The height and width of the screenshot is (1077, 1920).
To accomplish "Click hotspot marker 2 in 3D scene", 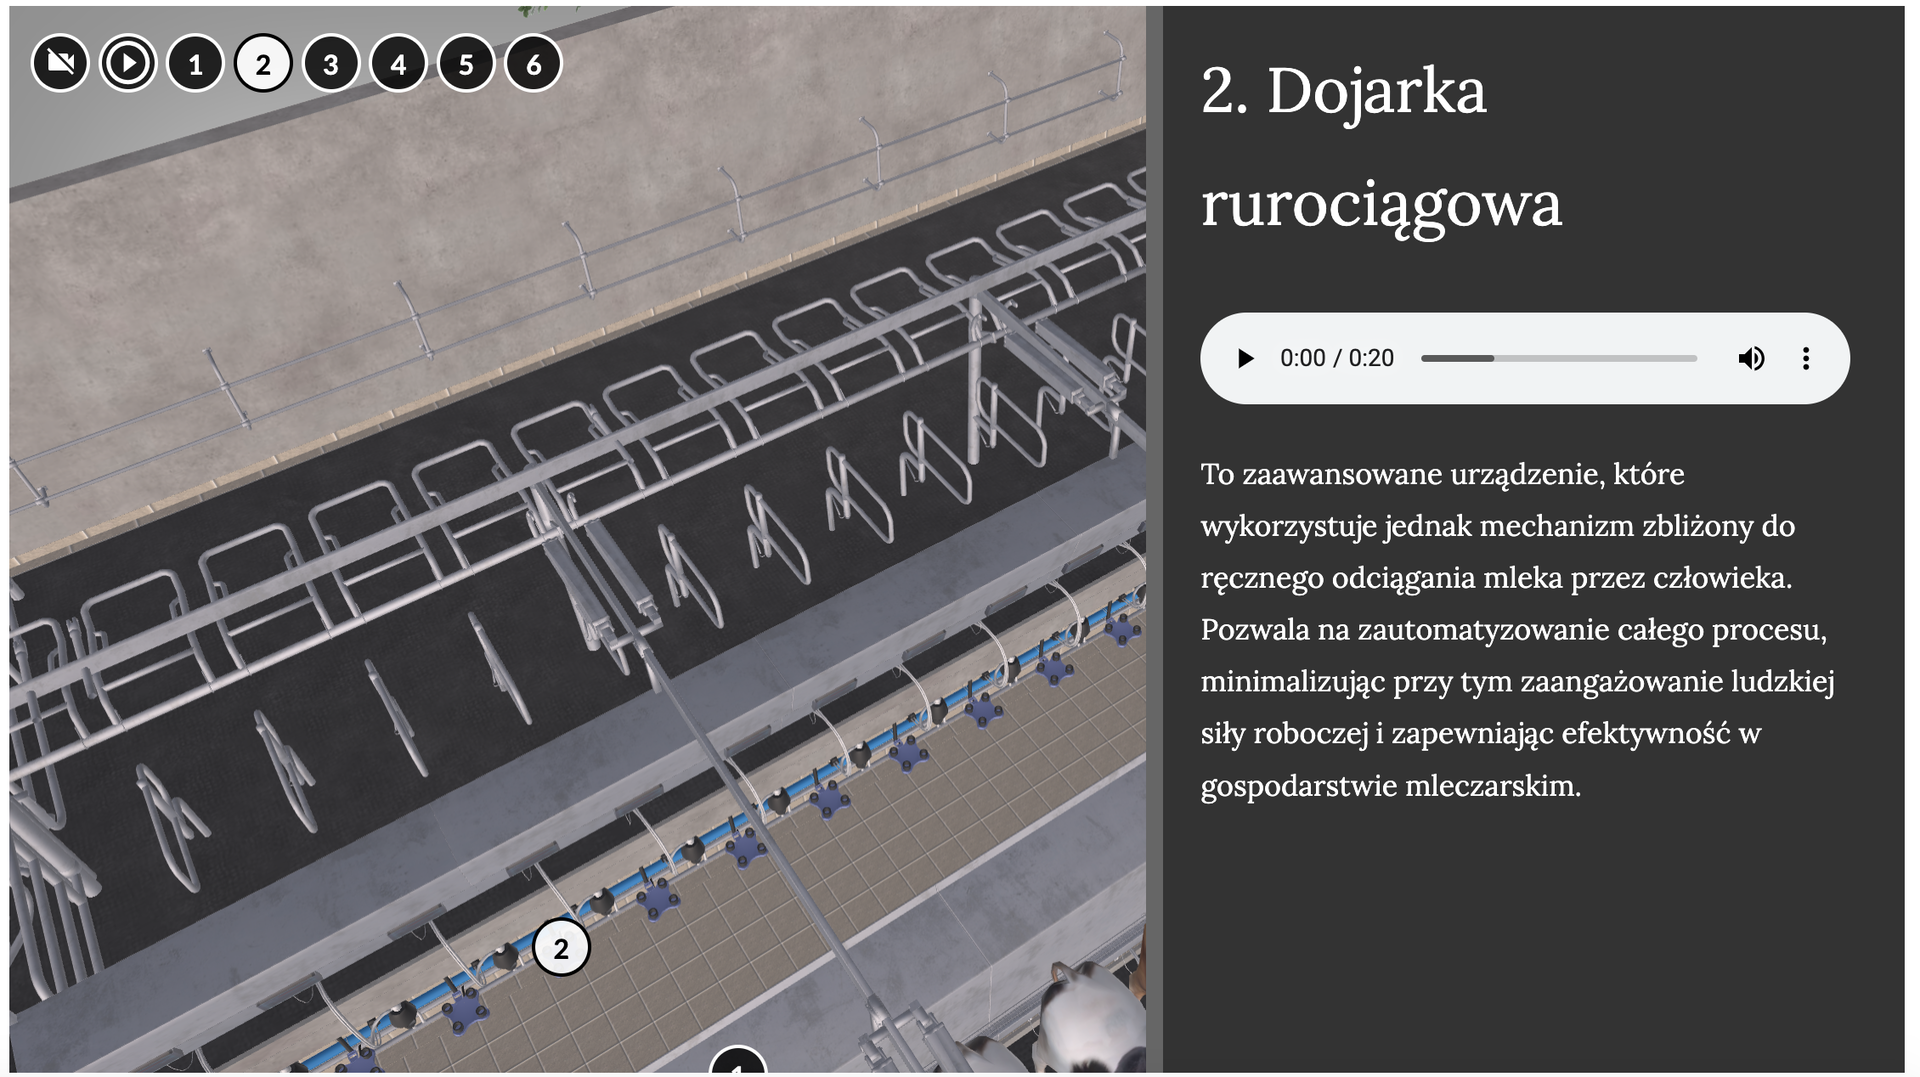I will click(x=561, y=948).
